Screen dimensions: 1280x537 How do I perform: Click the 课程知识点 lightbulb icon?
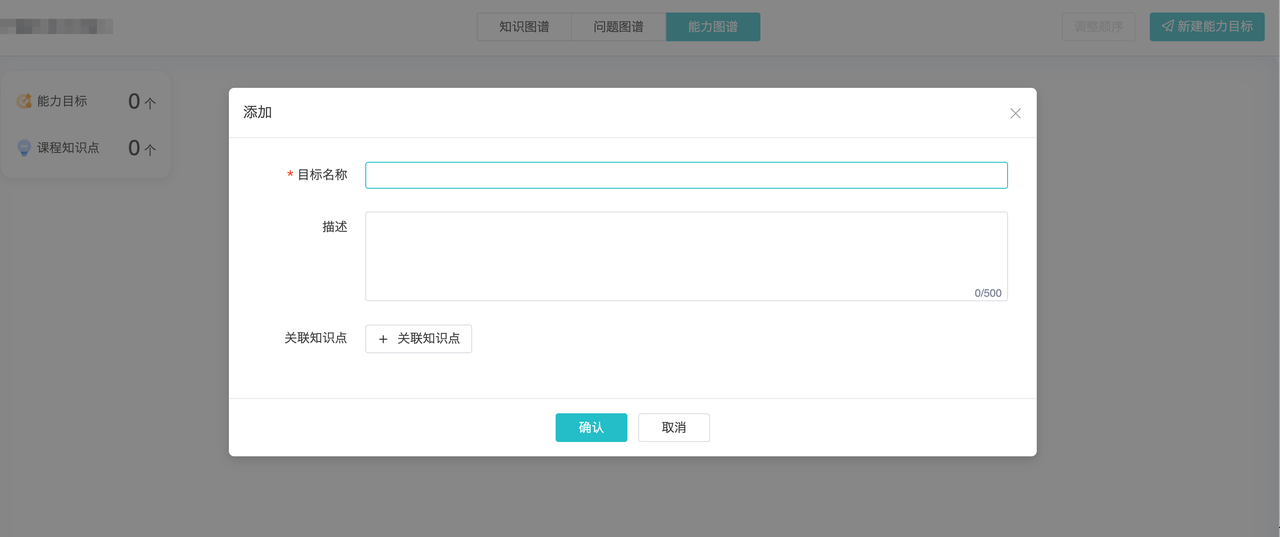pyautogui.click(x=24, y=148)
